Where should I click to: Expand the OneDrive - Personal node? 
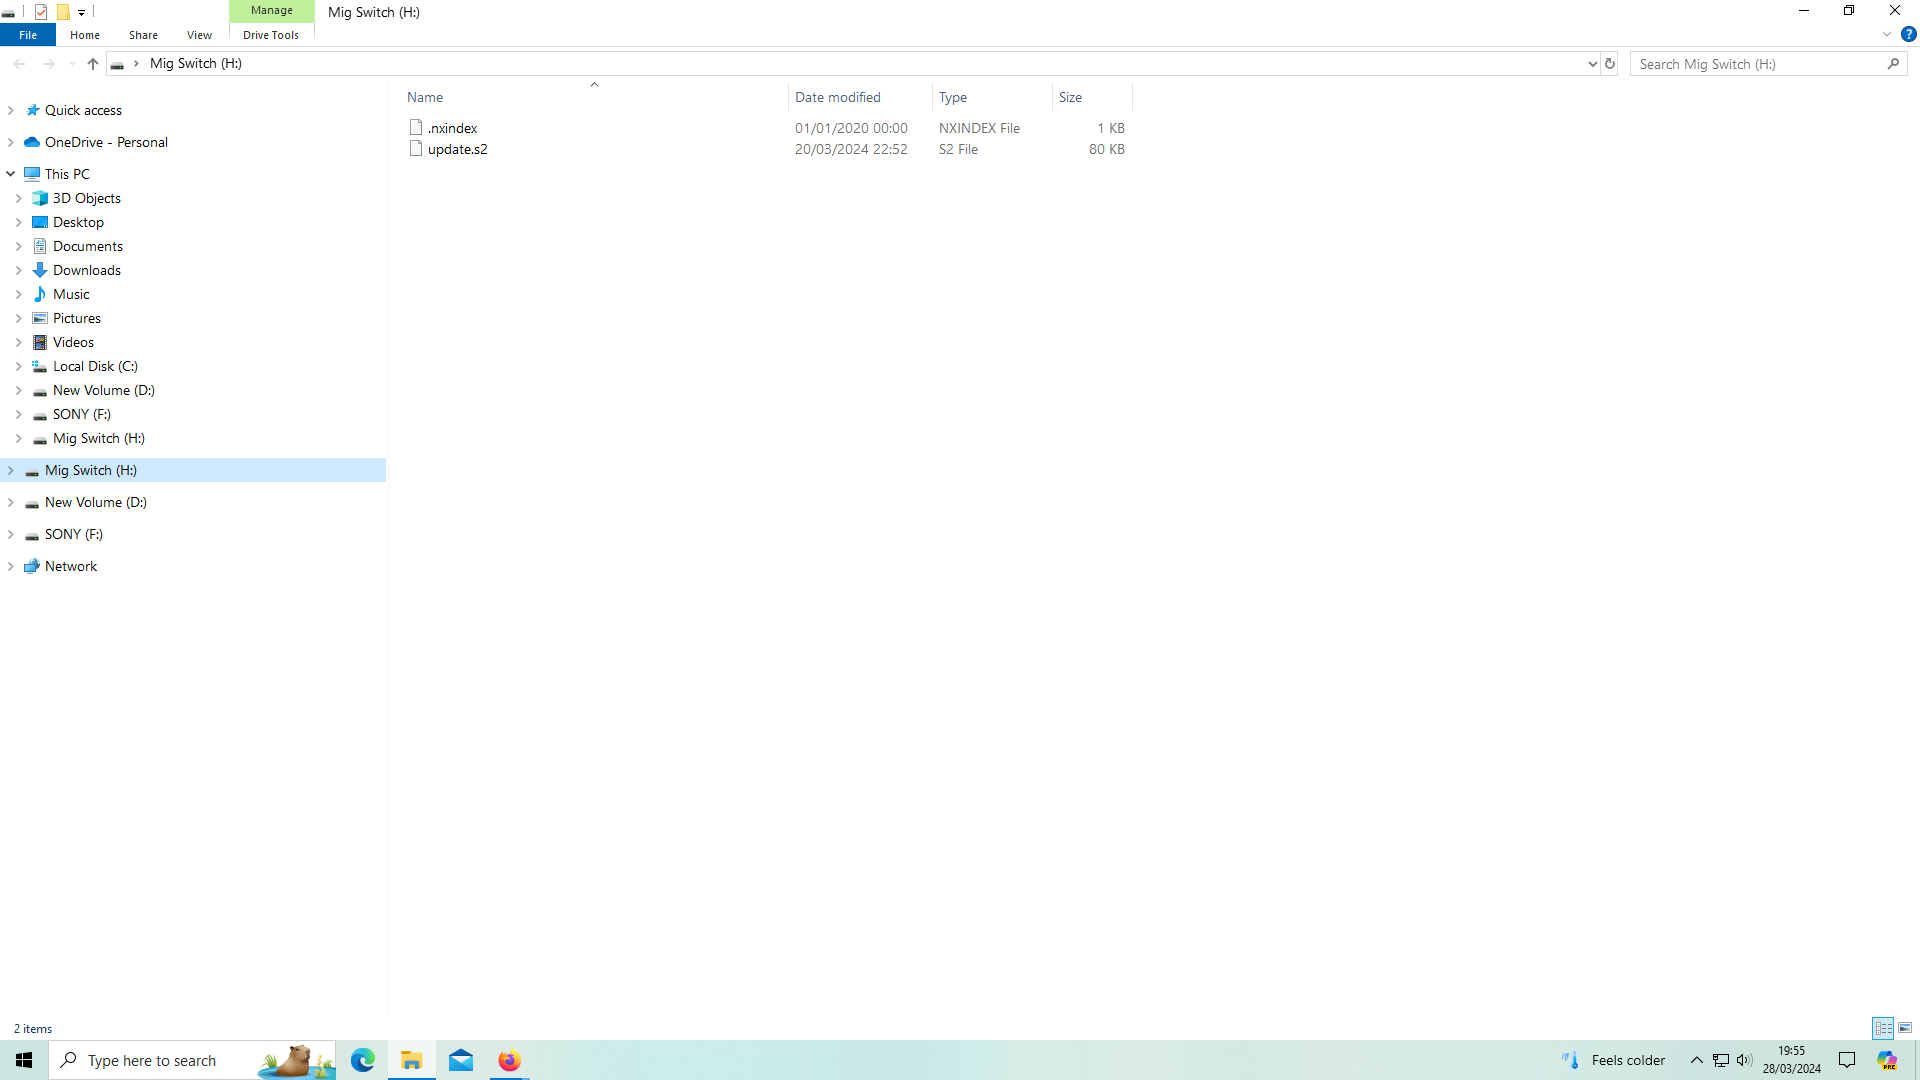tap(11, 142)
